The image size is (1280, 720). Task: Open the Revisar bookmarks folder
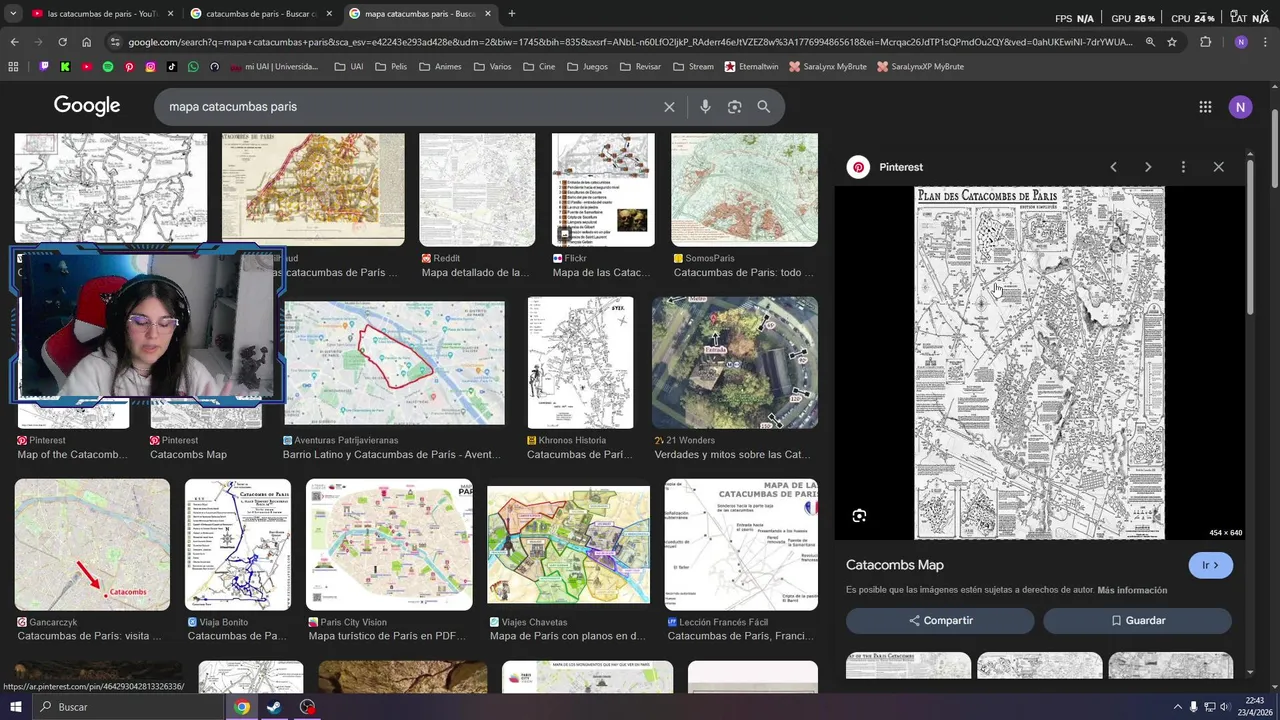click(x=640, y=67)
